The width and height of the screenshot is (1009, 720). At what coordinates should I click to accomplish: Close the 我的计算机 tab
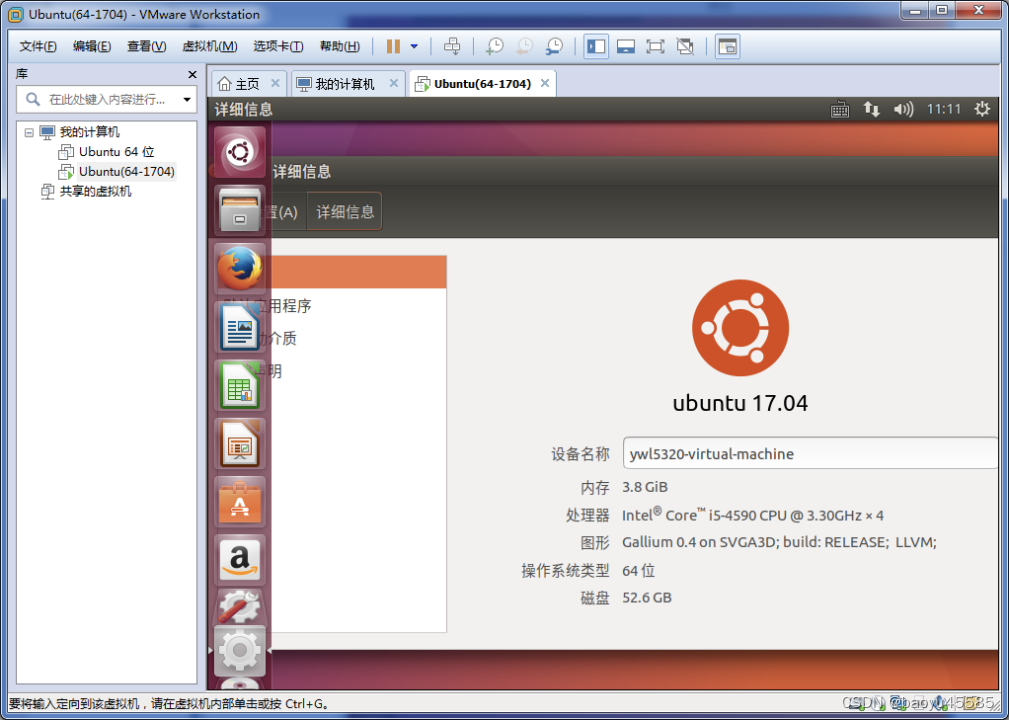tap(394, 84)
